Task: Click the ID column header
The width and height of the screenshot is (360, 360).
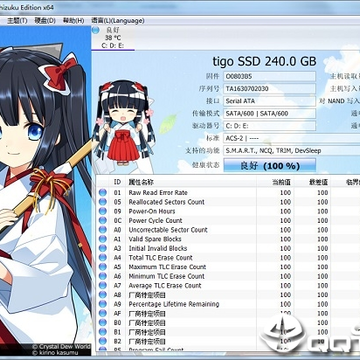Action: pyautogui.click(x=117, y=182)
